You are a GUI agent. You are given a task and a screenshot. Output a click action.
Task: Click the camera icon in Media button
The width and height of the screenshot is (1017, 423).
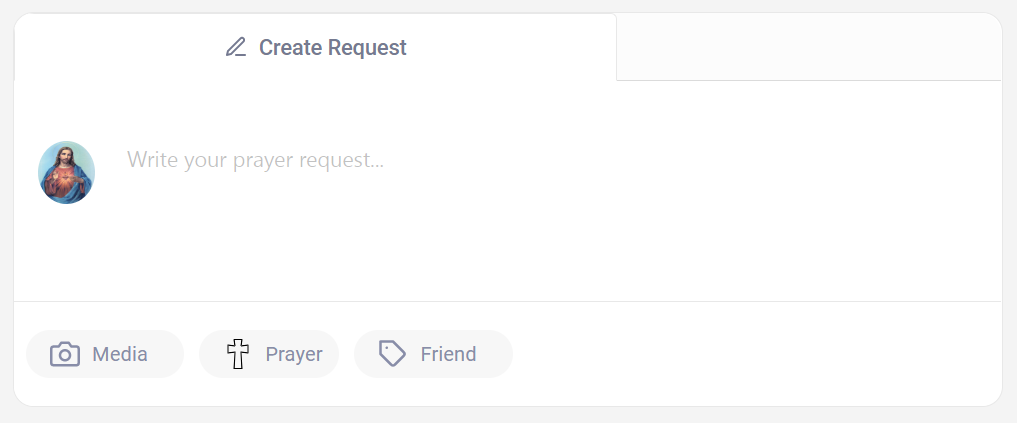pos(65,354)
